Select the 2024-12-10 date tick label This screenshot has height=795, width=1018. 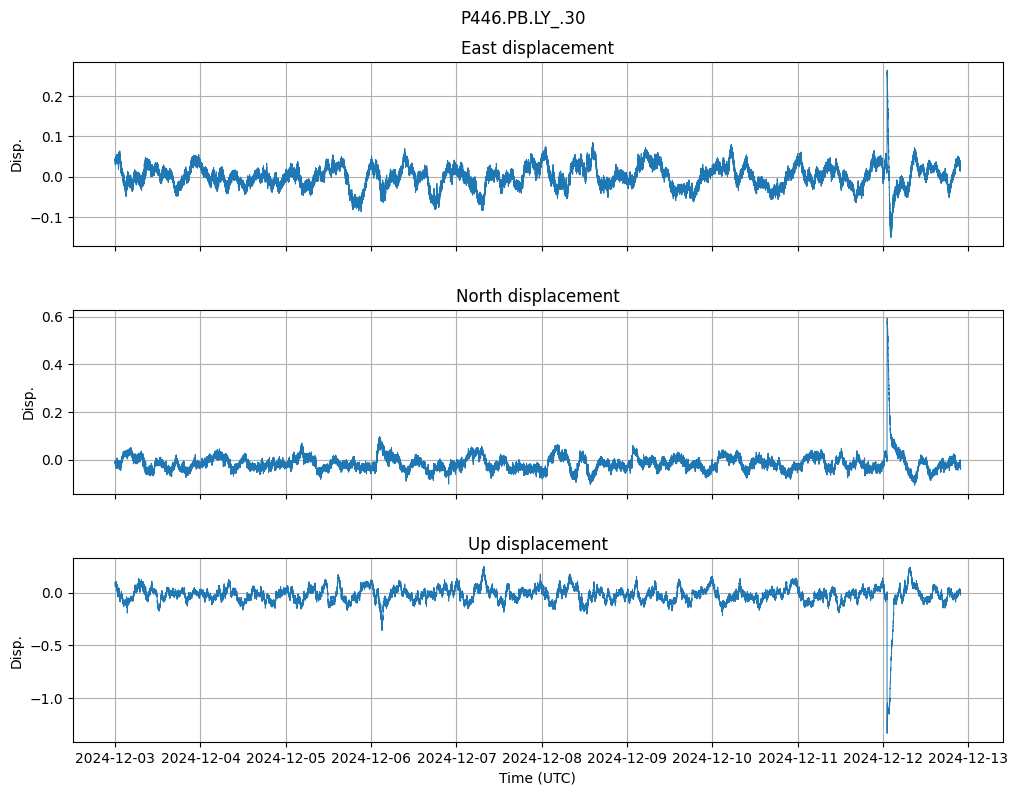(712, 759)
